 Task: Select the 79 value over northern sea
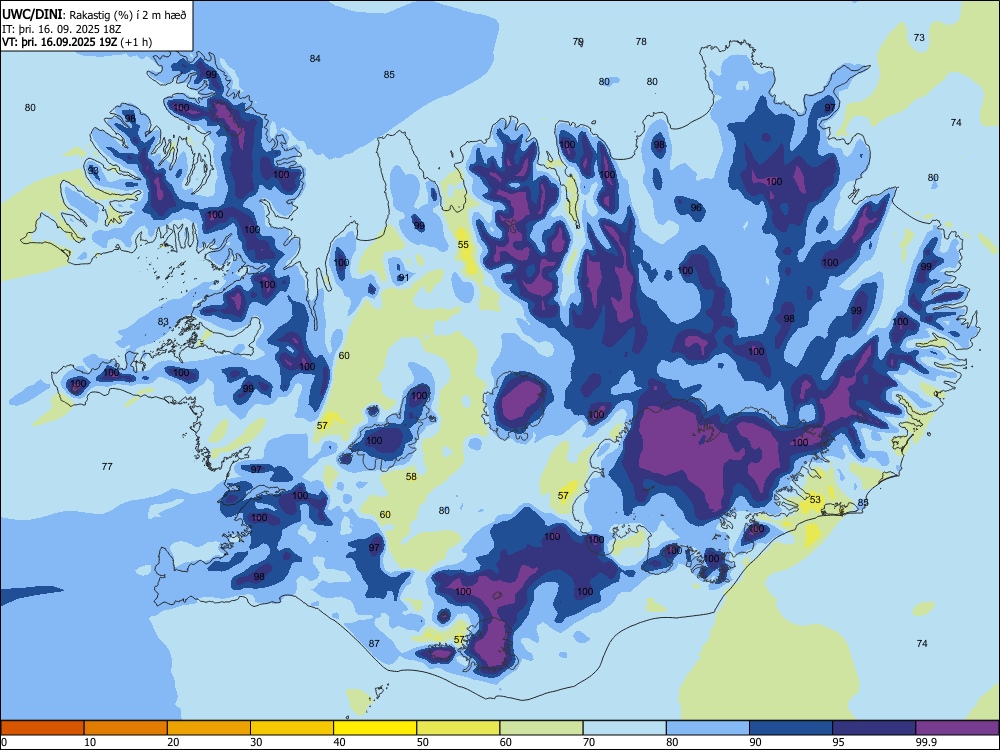[x=578, y=41]
